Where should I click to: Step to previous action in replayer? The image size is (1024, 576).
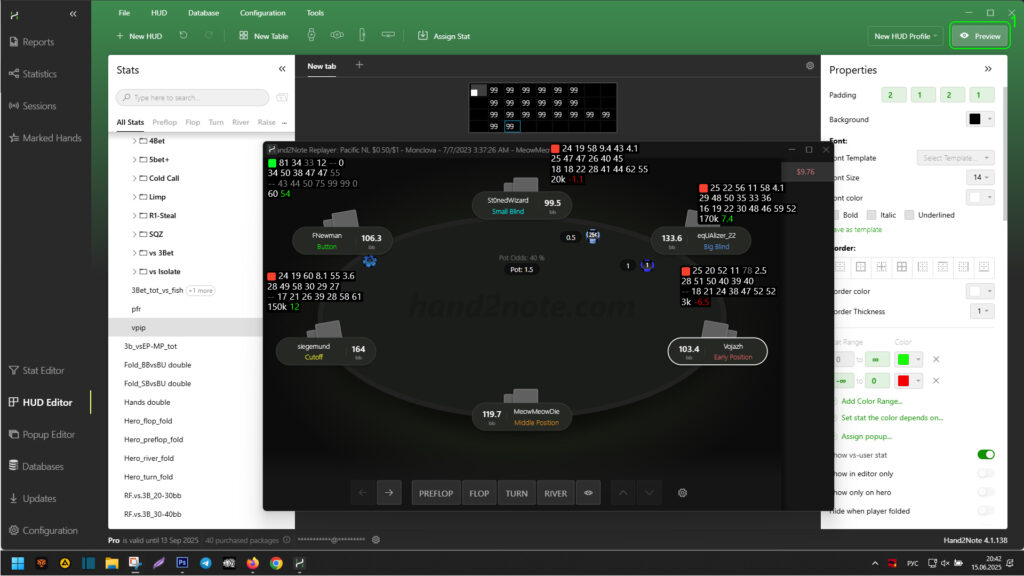(362, 493)
